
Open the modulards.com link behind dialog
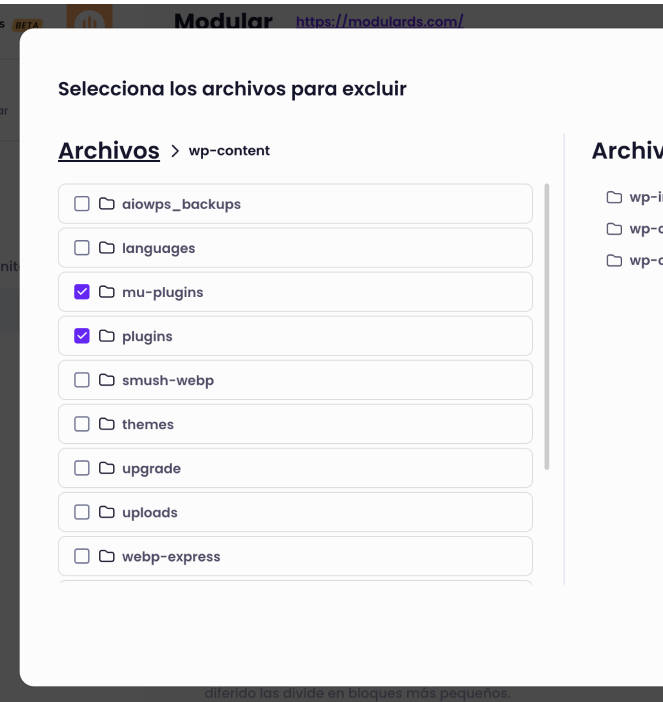pyautogui.click(x=379, y=21)
